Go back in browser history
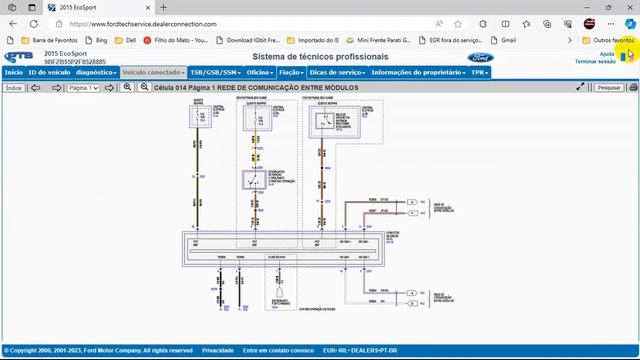 tap(13, 24)
